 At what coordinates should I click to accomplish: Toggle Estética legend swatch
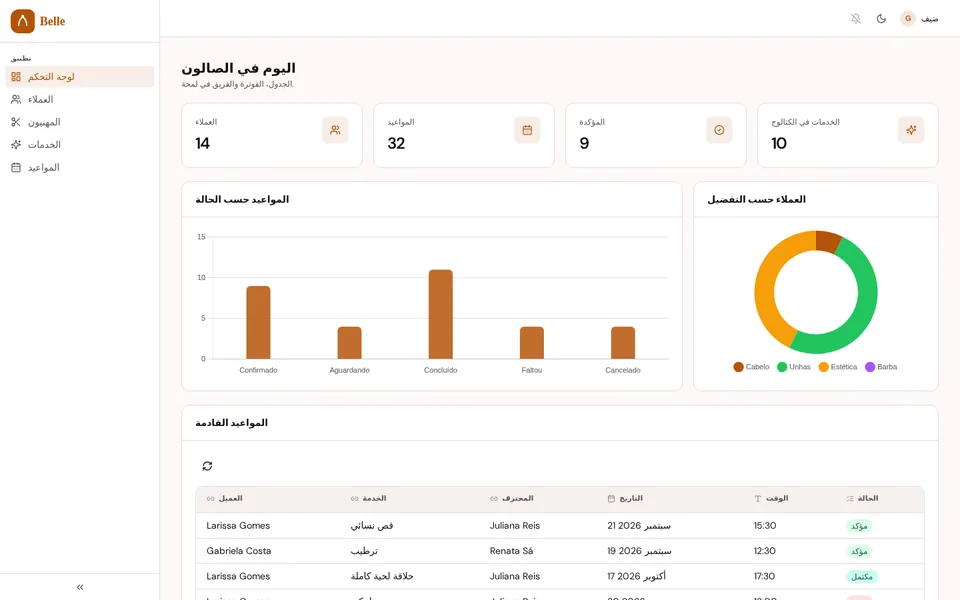point(823,367)
